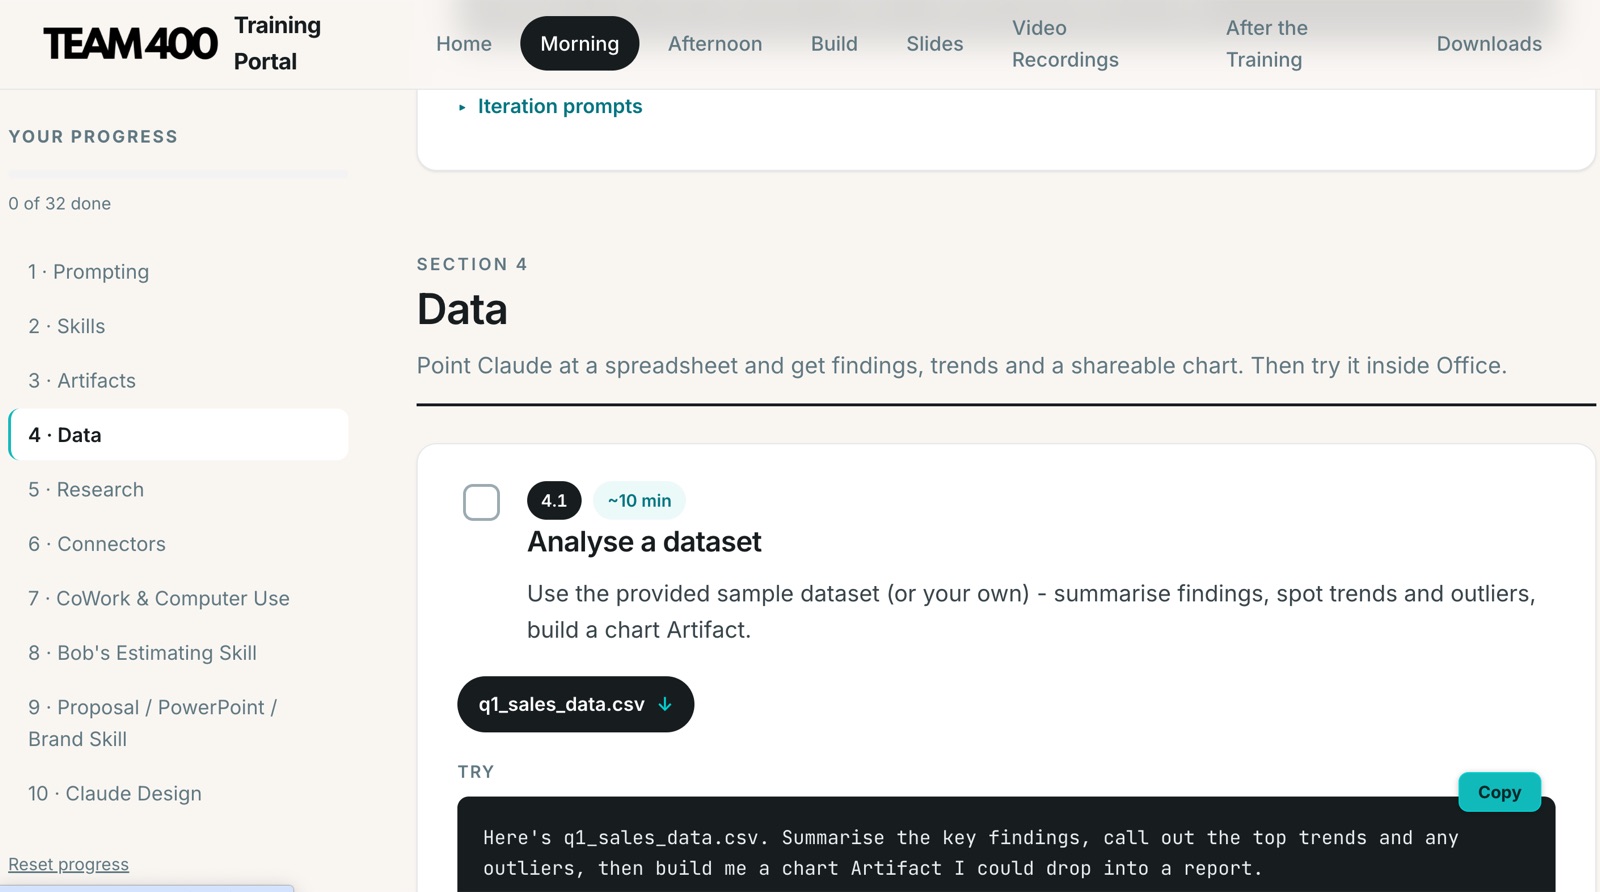Click the Data section heading
This screenshot has width=1600, height=892.
coord(462,309)
